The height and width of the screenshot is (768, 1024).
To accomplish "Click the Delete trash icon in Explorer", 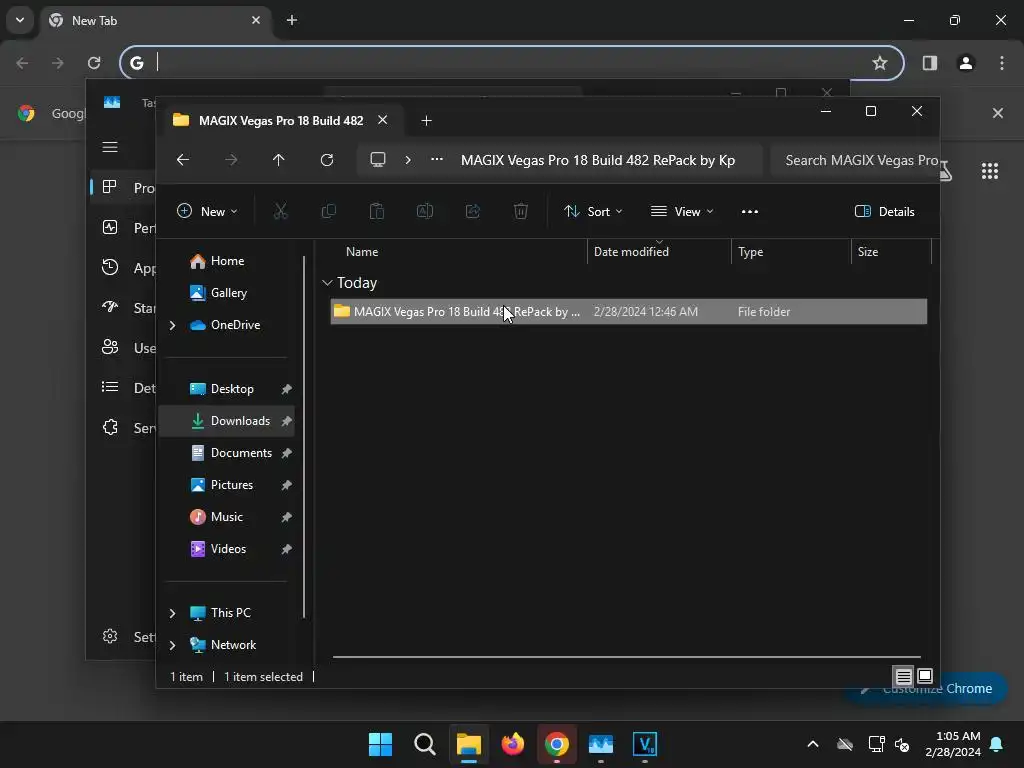I will 520,211.
